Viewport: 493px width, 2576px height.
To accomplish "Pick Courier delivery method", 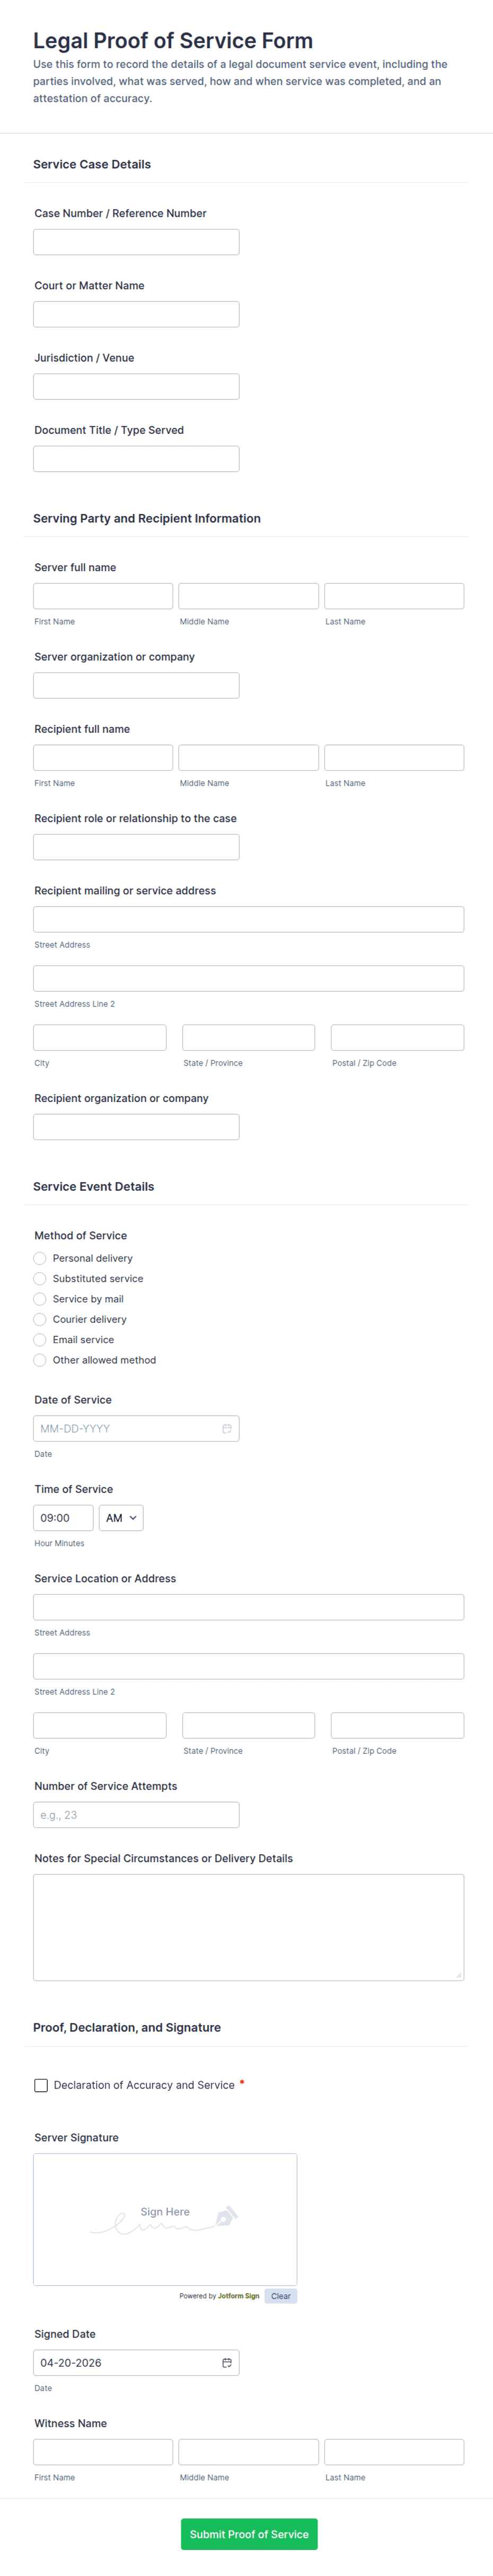I will (40, 1319).
